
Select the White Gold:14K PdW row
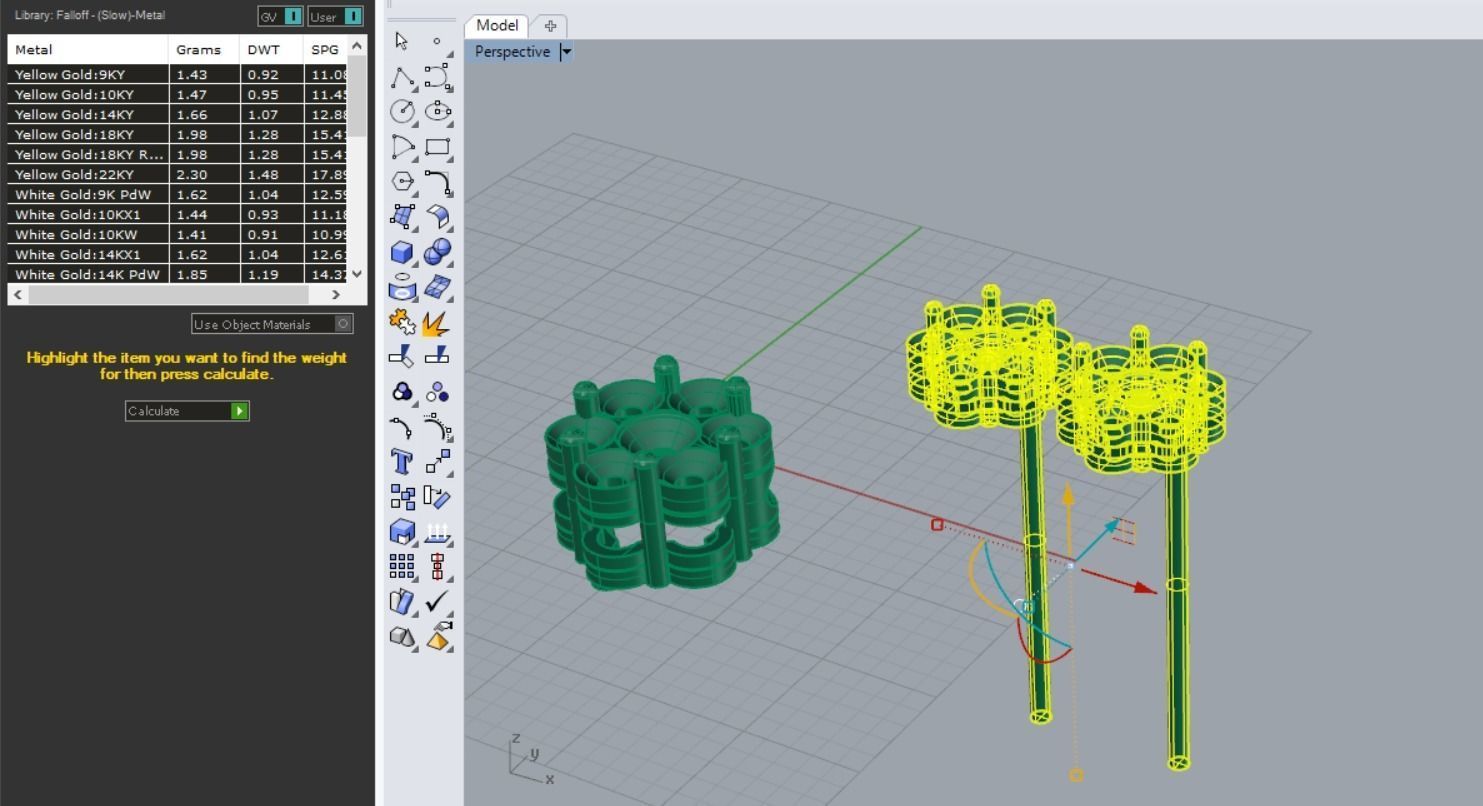[178, 274]
